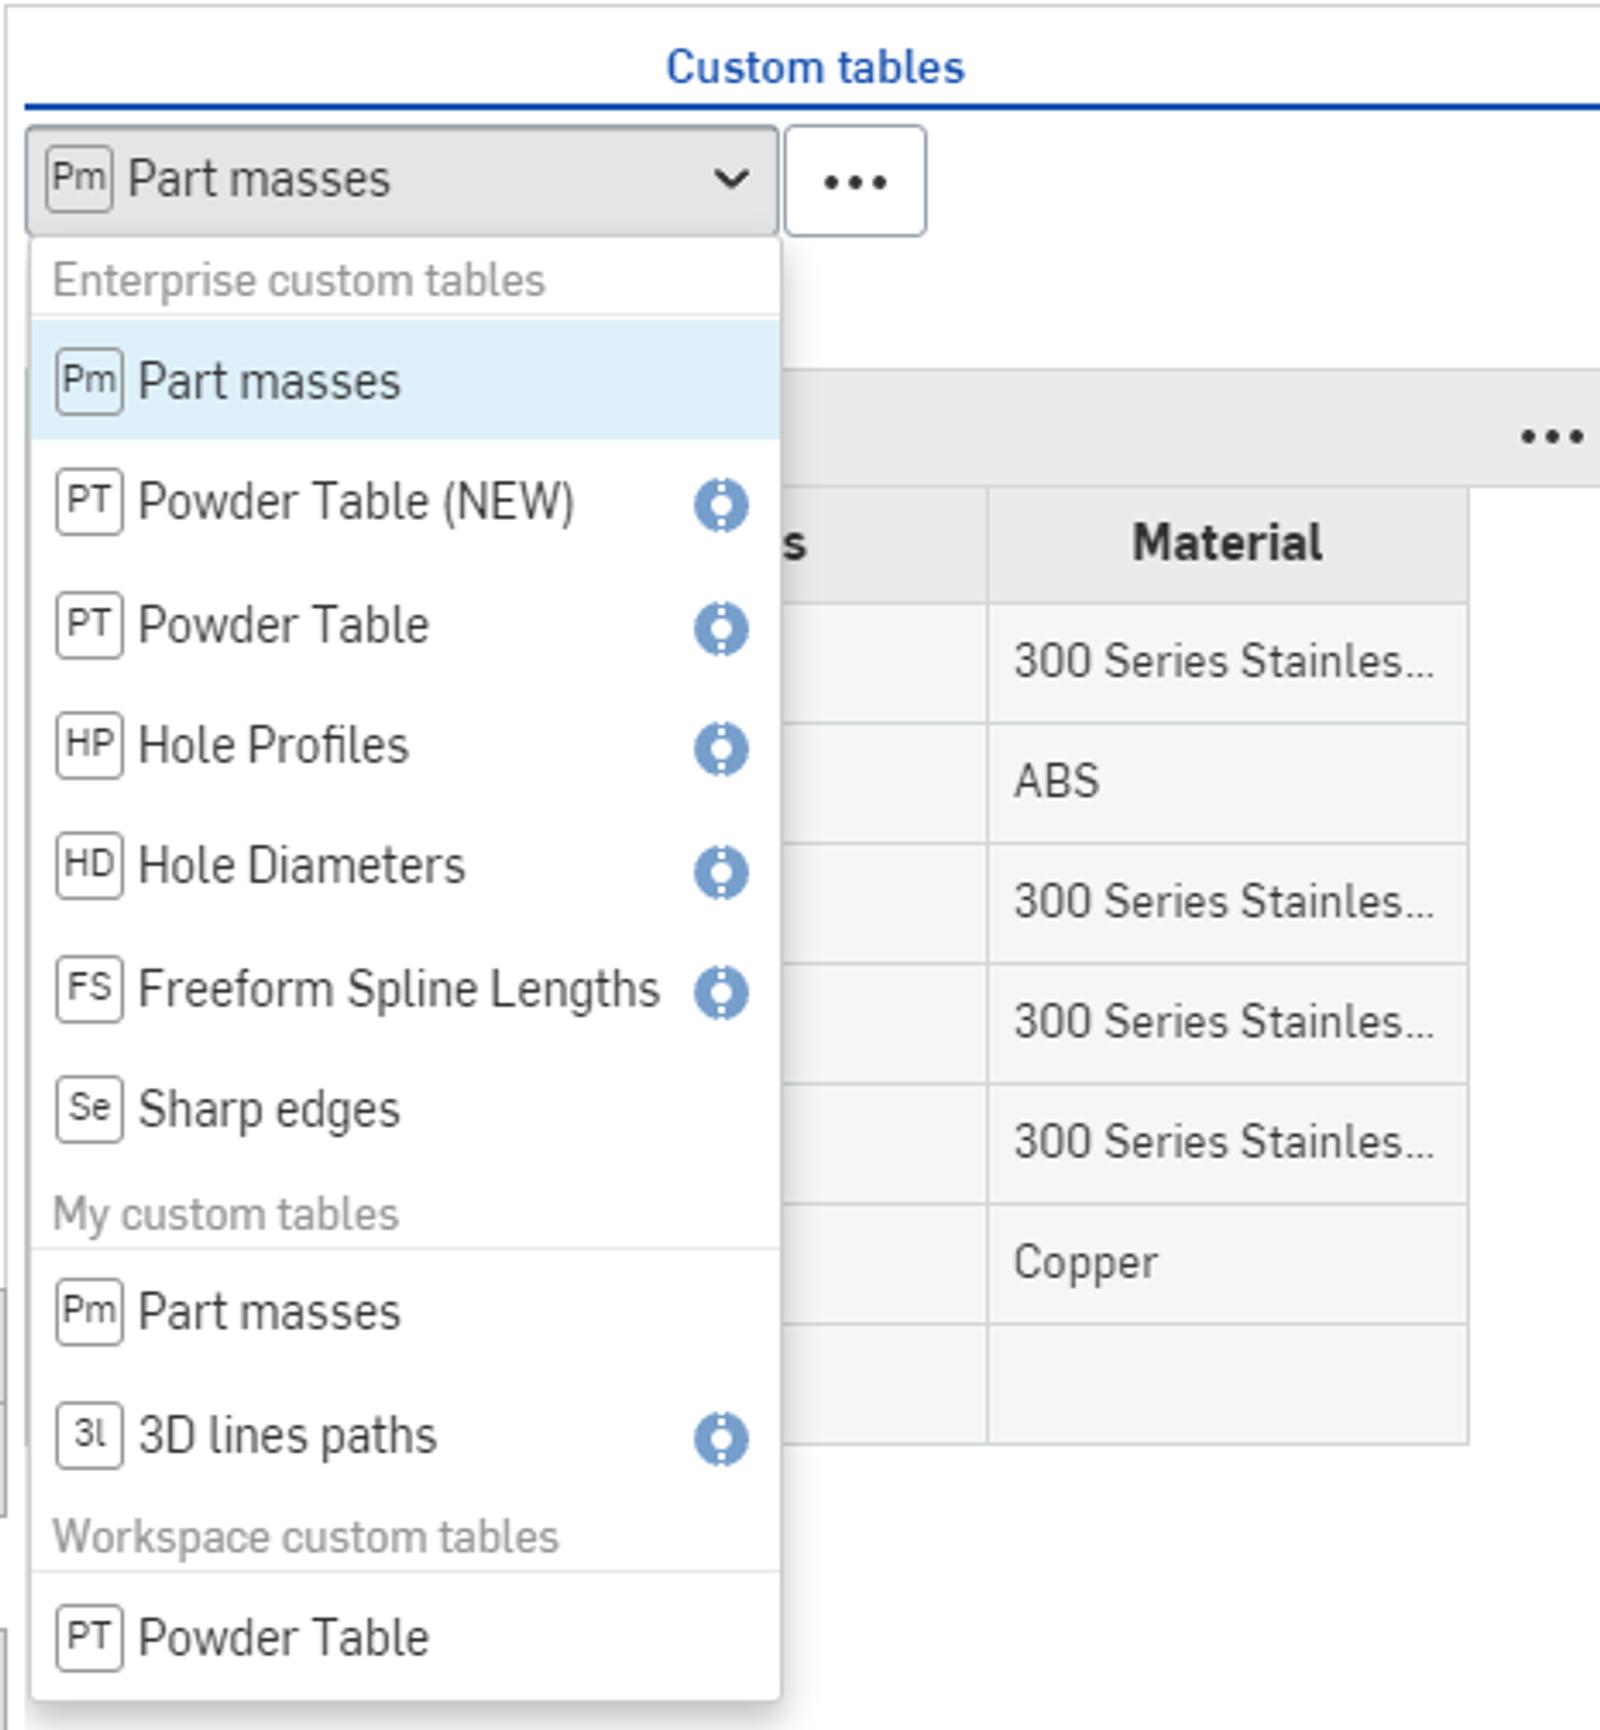Click the Se icon for Sharp edges
Screen dimensions: 1600x1730
pos(89,1108)
